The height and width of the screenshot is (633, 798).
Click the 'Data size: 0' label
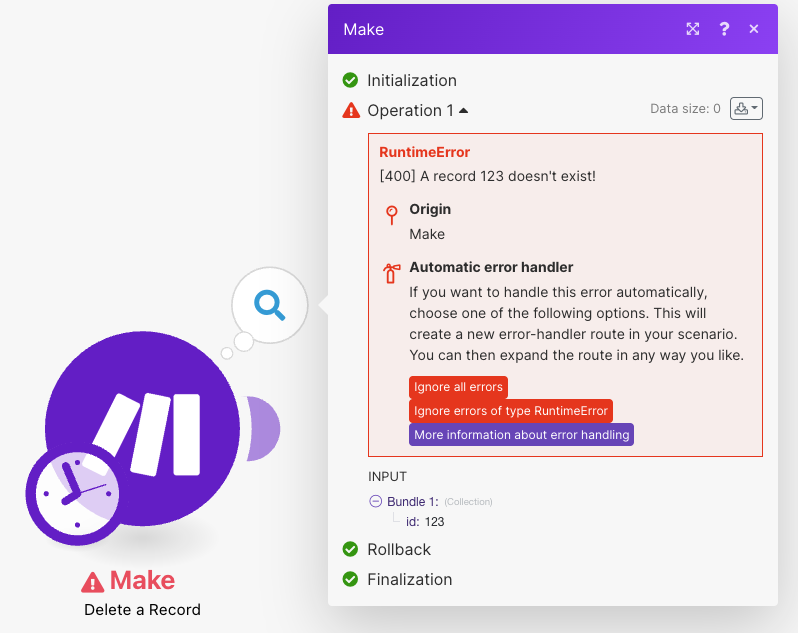click(x=685, y=108)
